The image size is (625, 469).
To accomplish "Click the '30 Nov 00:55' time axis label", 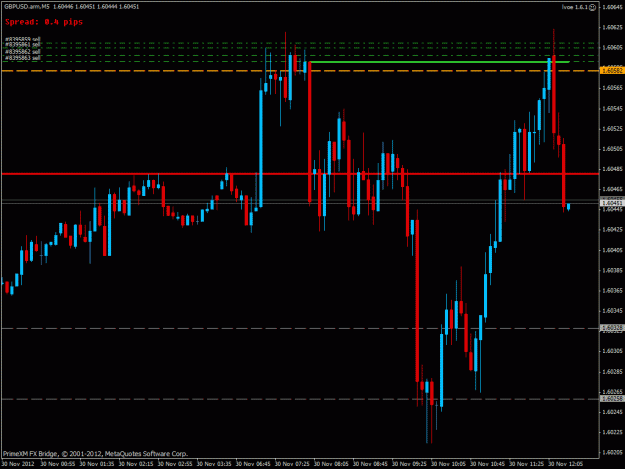I will pyautogui.click(x=57, y=464).
